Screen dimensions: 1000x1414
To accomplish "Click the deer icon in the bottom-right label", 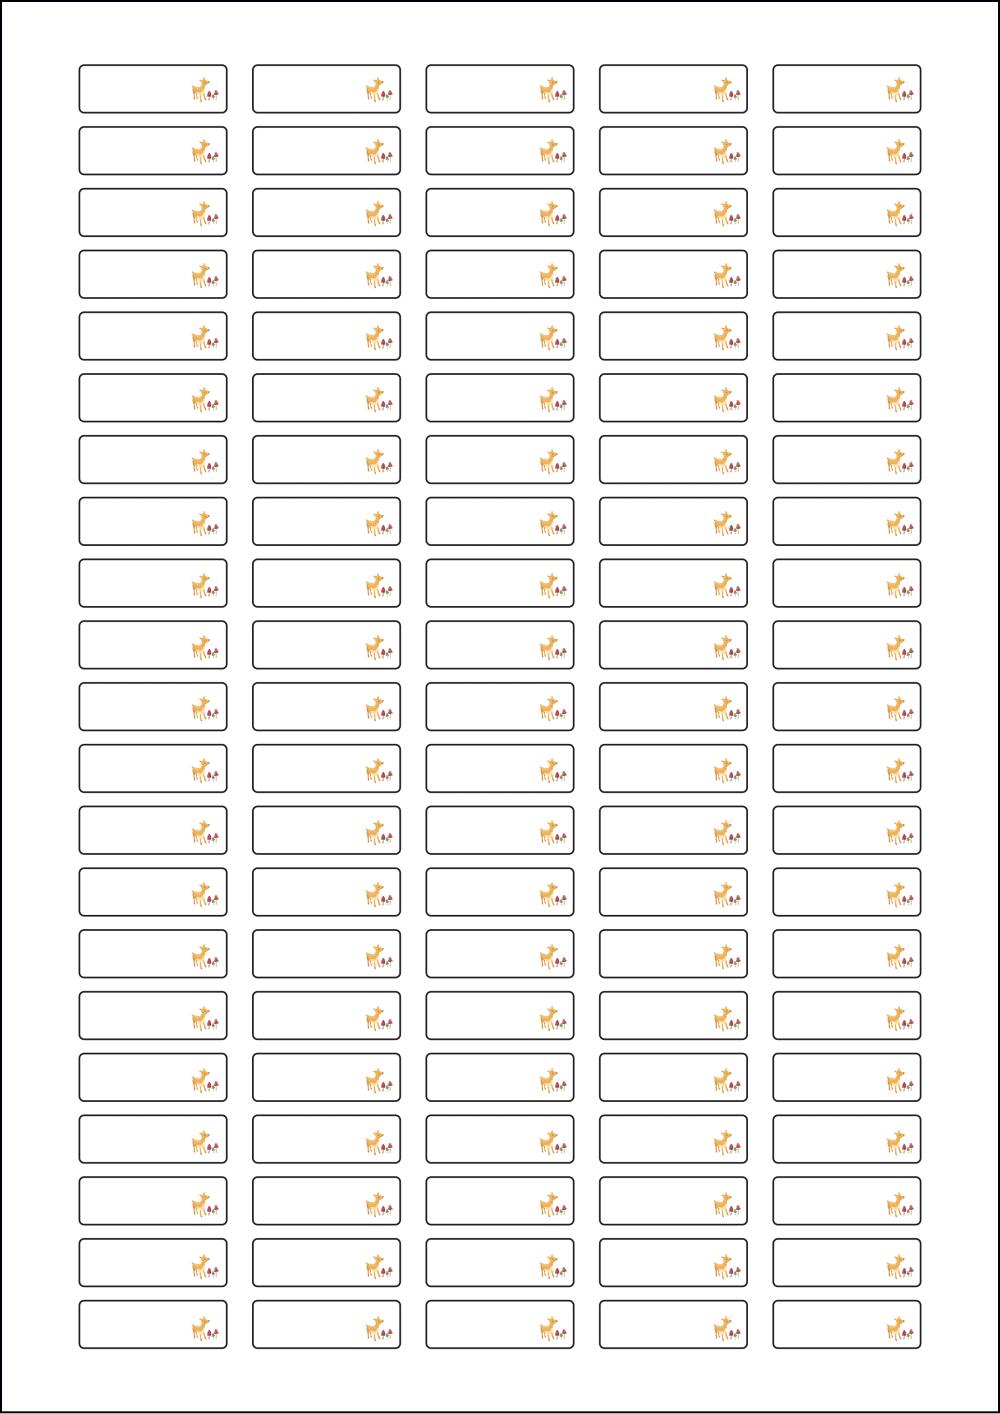I will pyautogui.click(x=894, y=1328).
